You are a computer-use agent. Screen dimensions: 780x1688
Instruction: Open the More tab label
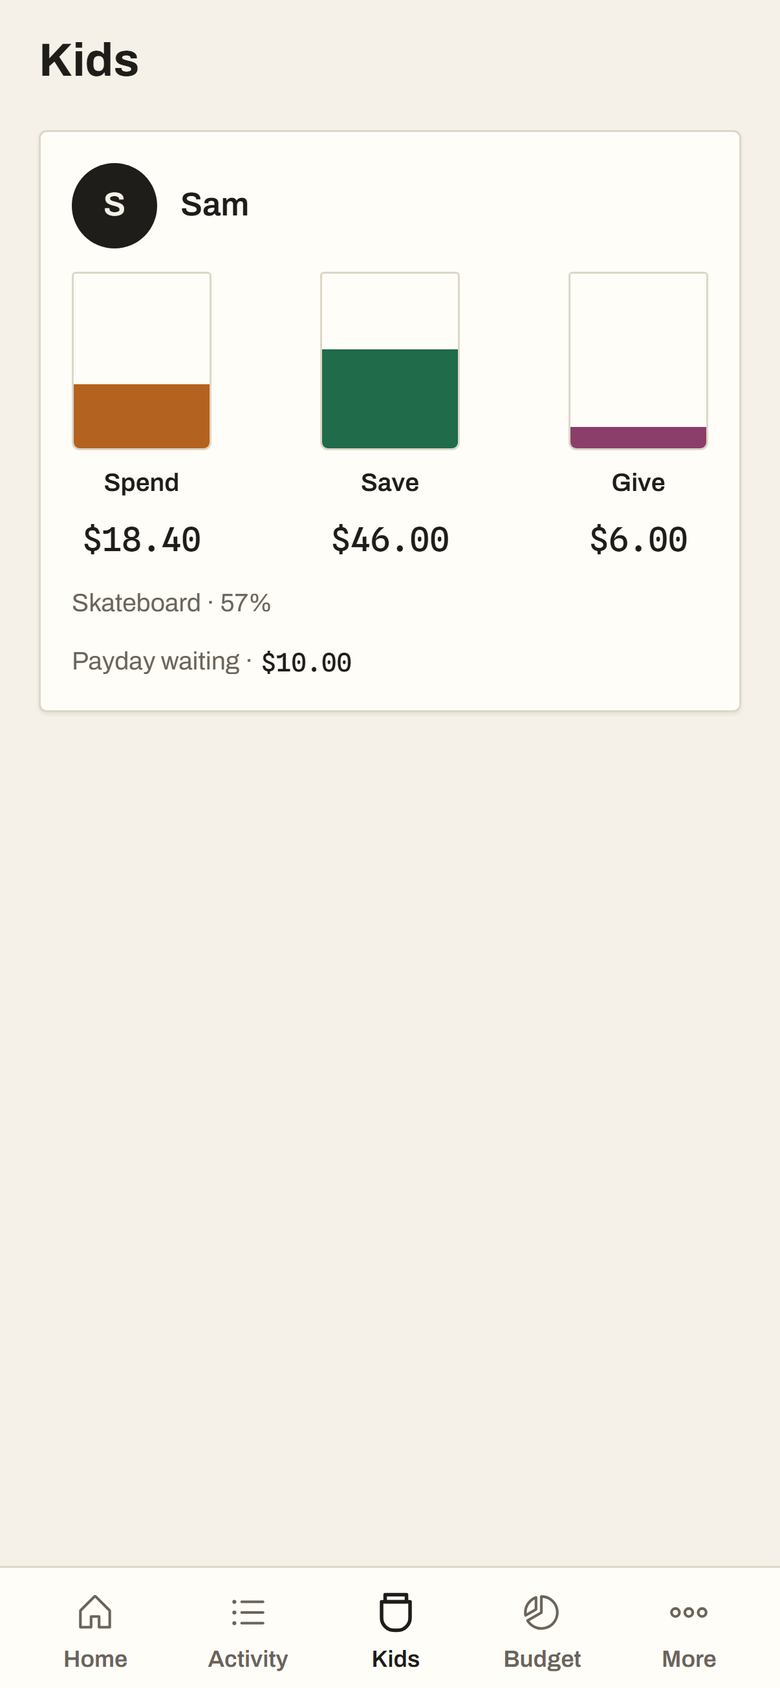click(689, 1659)
